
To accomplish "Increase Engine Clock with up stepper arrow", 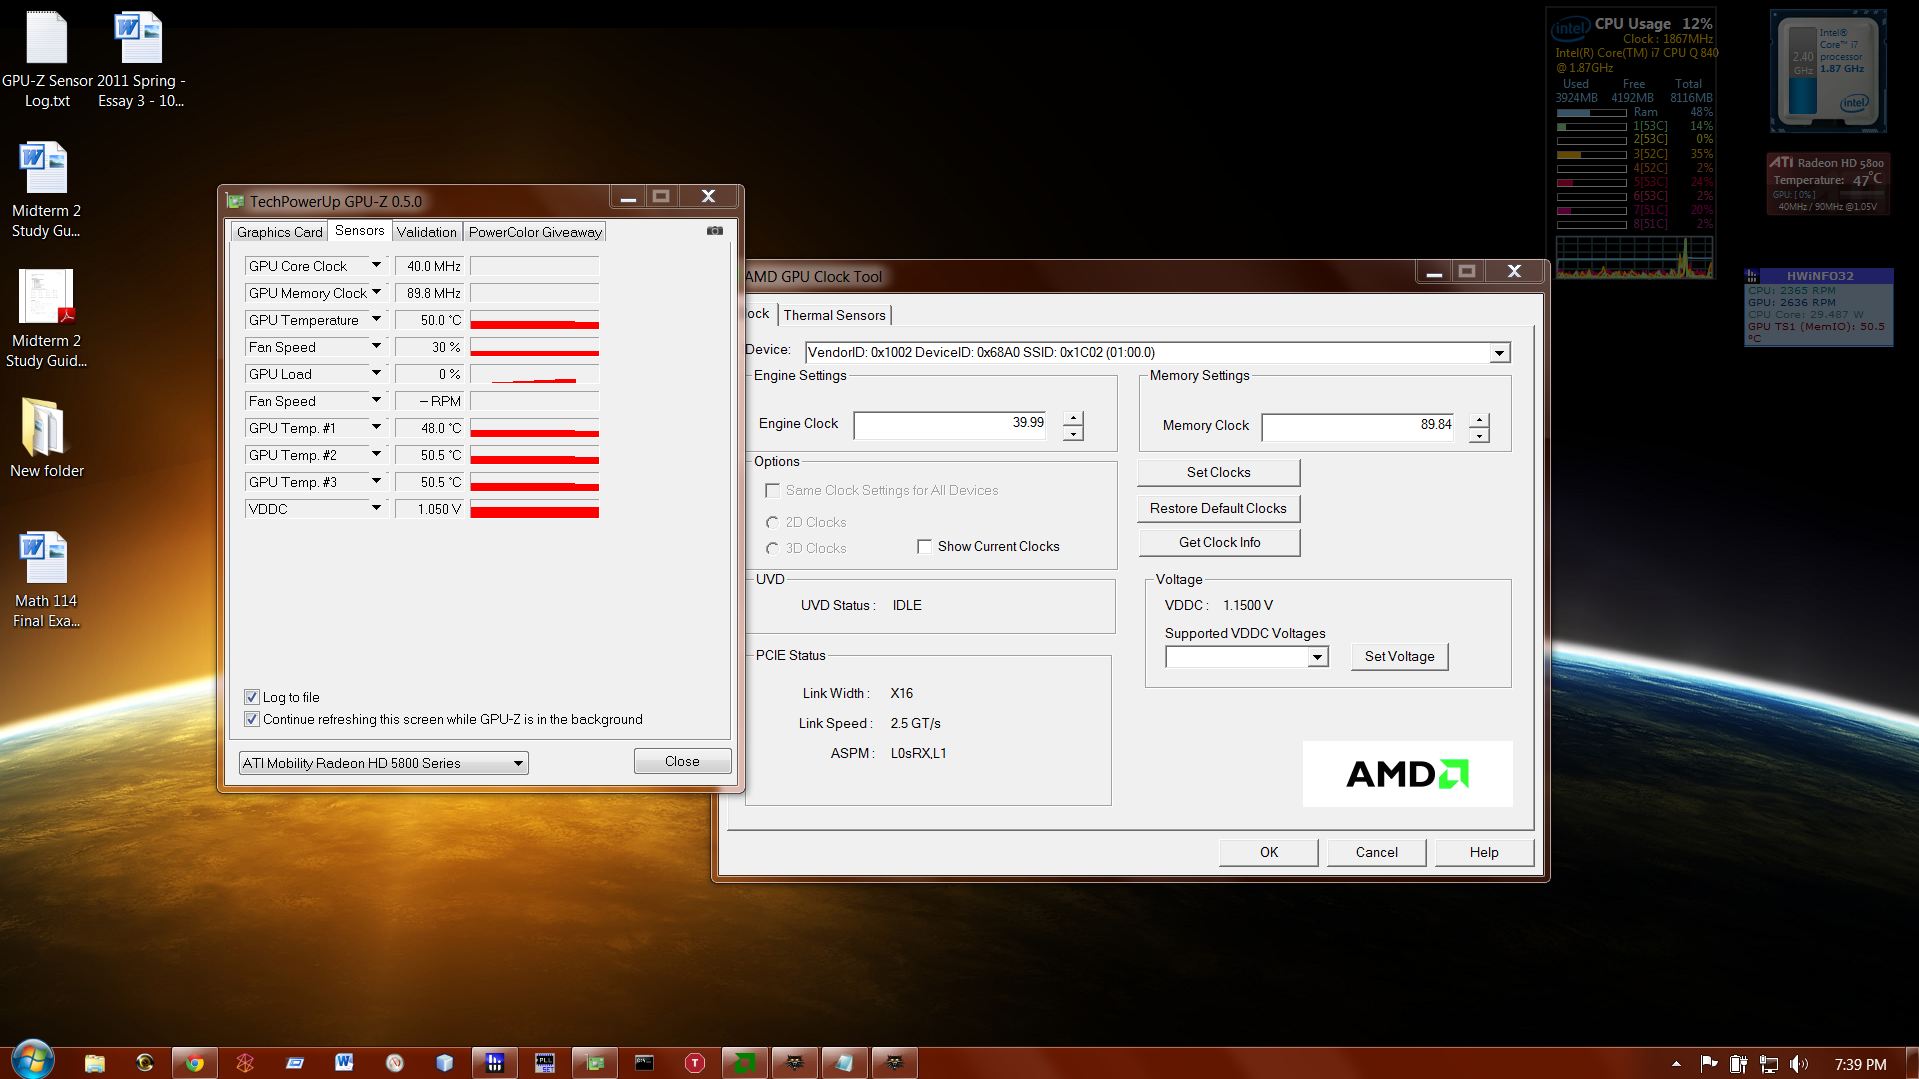I will [1073, 418].
